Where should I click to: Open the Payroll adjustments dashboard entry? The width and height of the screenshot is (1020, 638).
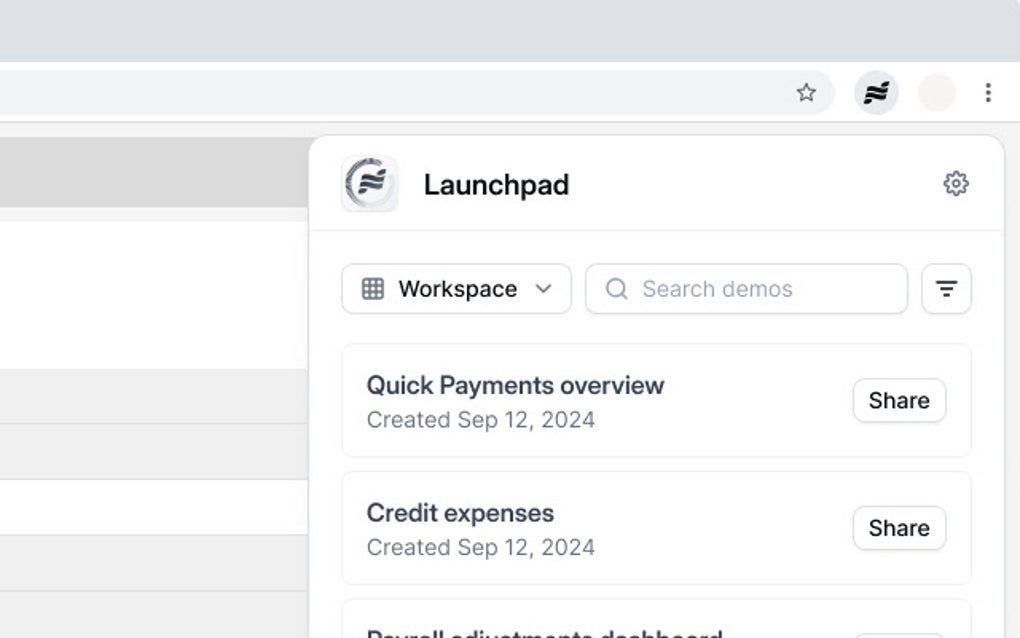[545, 632]
